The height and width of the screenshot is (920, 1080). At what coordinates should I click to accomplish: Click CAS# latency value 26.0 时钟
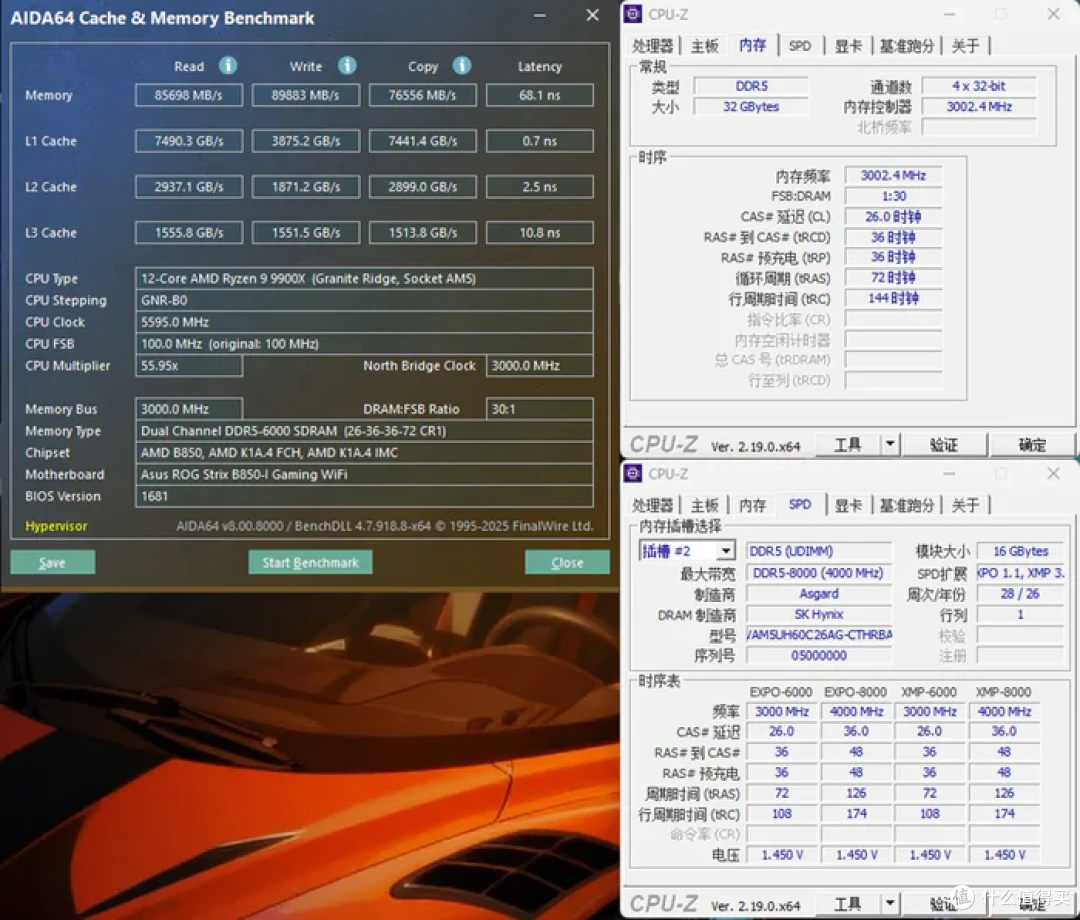click(x=893, y=217)
